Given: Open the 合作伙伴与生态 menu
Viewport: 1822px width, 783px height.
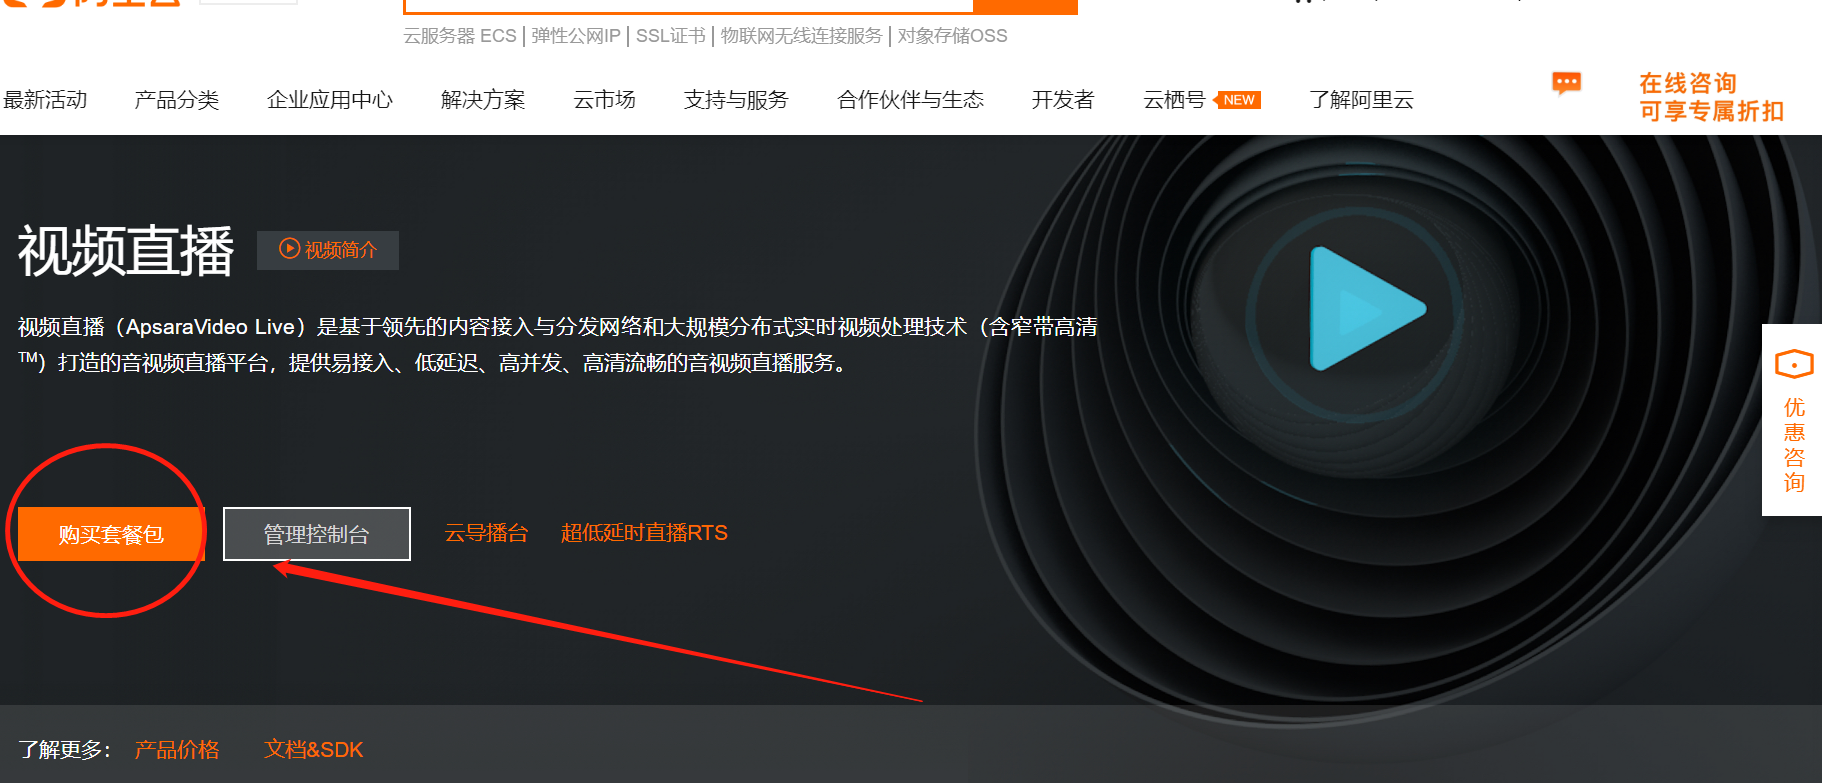Looking at the screenshot, I should click(910, 100).
